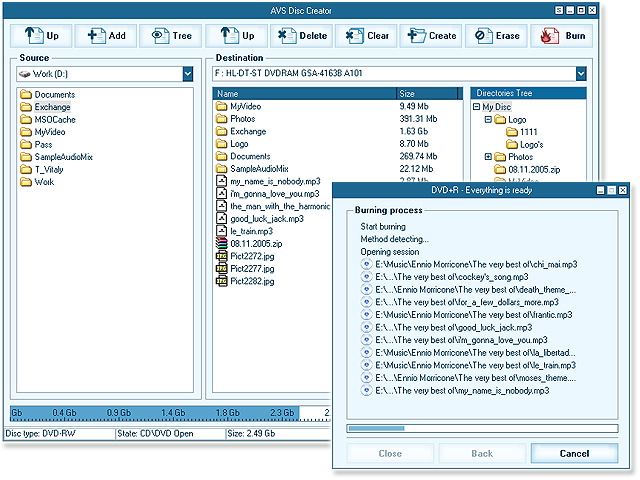Select Documents folder icon in Source list
The image size is (640, 480).
(26, 95)
